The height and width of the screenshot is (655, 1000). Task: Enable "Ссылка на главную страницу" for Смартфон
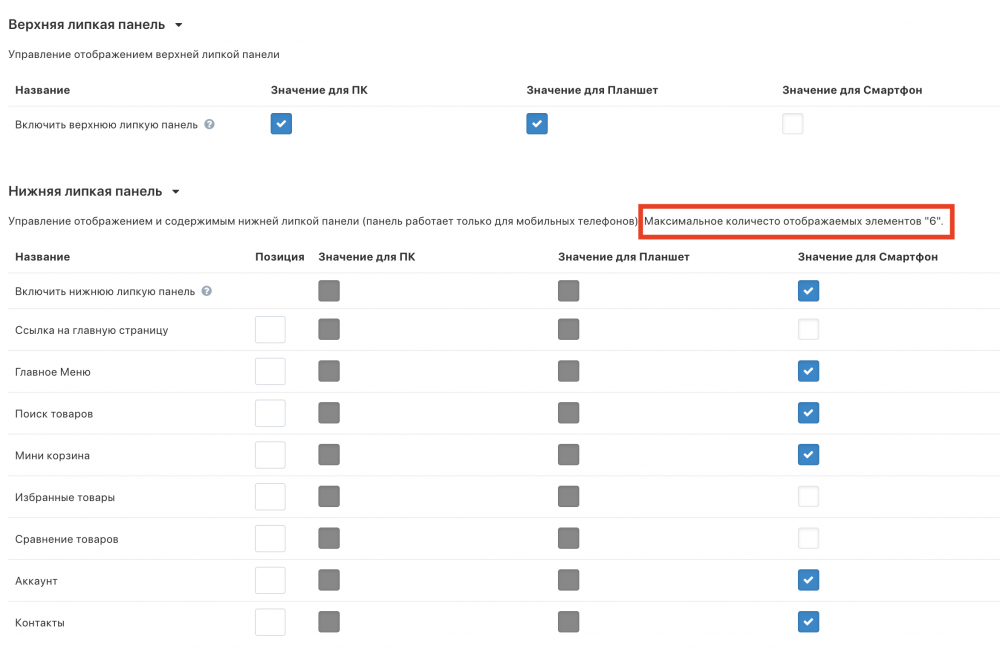point(809,329)
